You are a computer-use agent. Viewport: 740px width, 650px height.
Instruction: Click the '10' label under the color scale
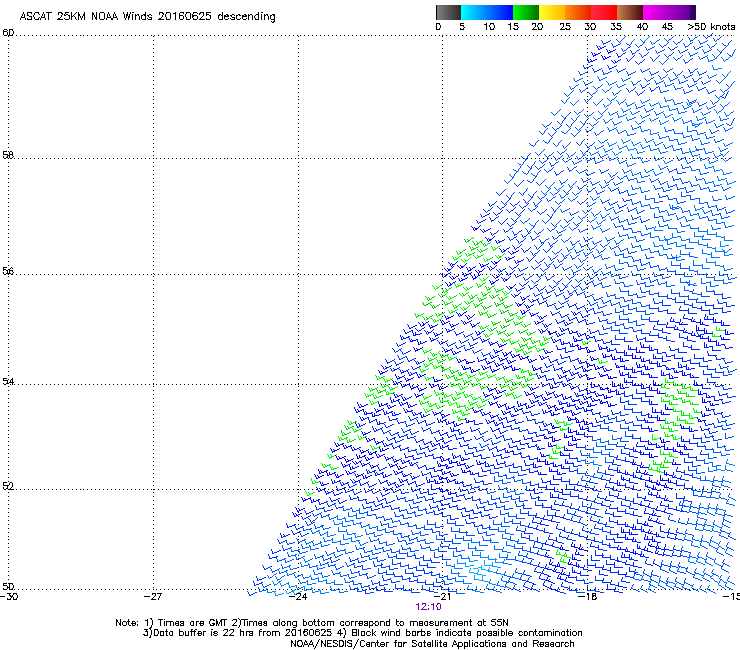[x=489, y=27]
